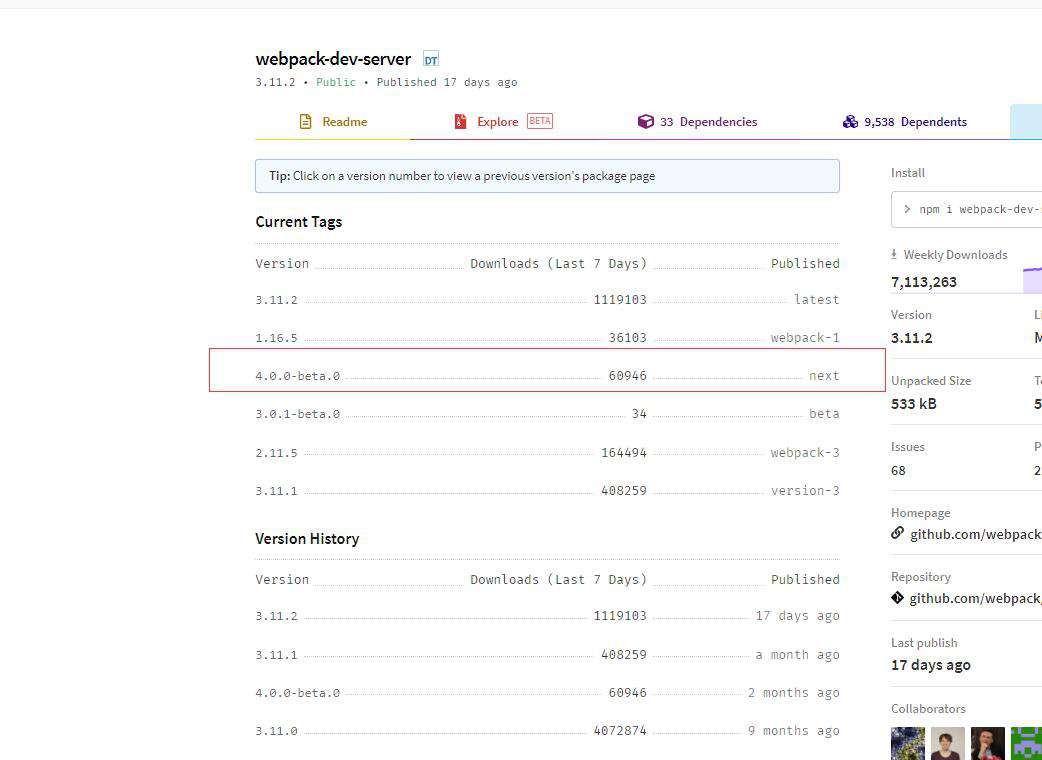Click the first collaborator avatar
Viewport: 1042px width, 760px height.
[908, 743]
